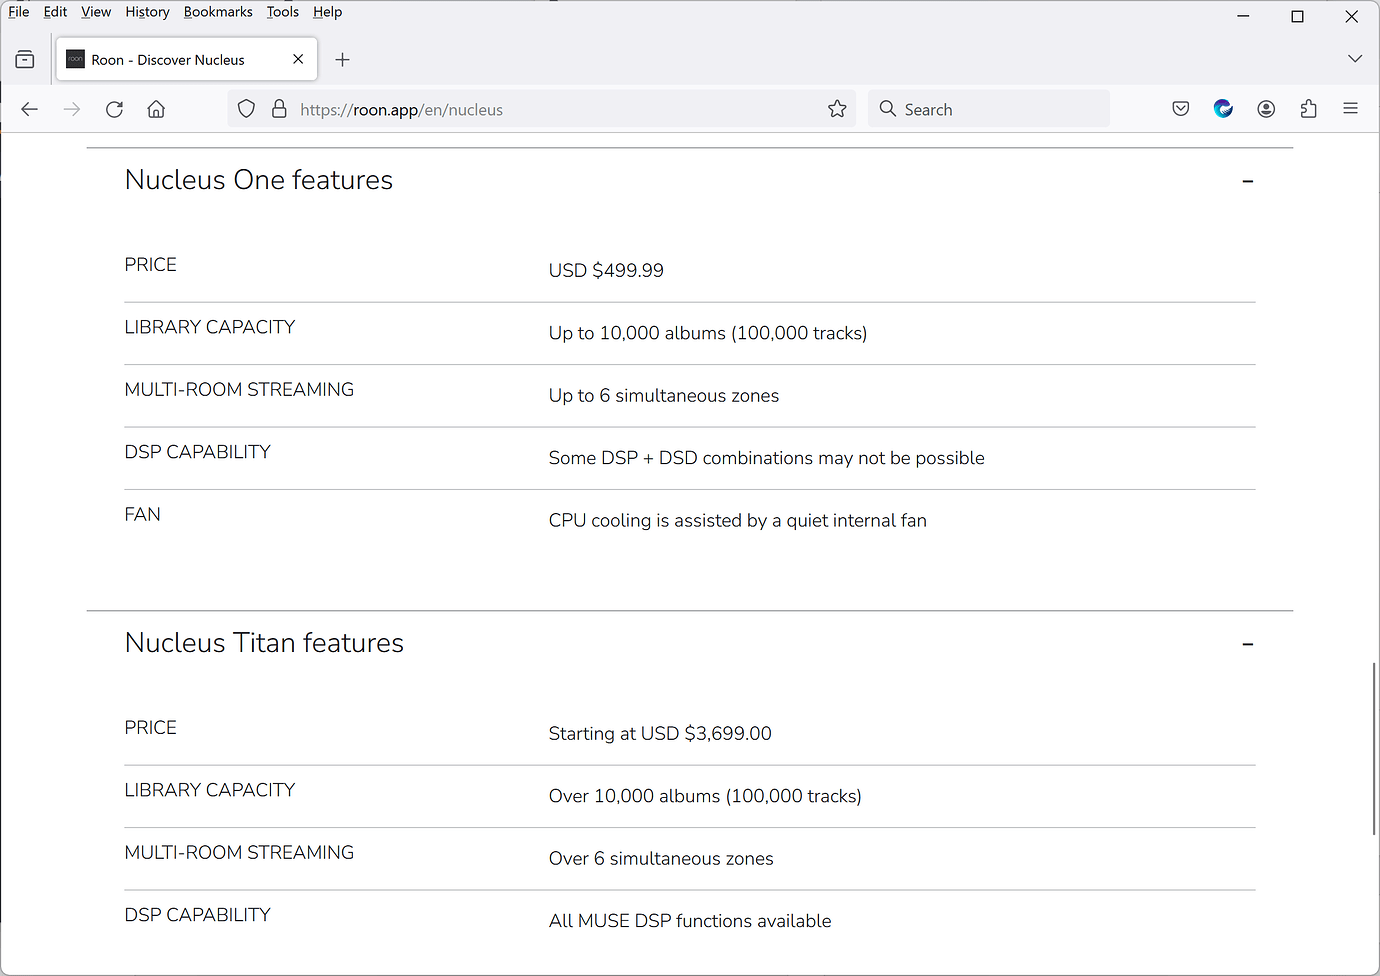Collapse the Nucleus One features section
1380x976 pixels.
(x=1247, y=181)
